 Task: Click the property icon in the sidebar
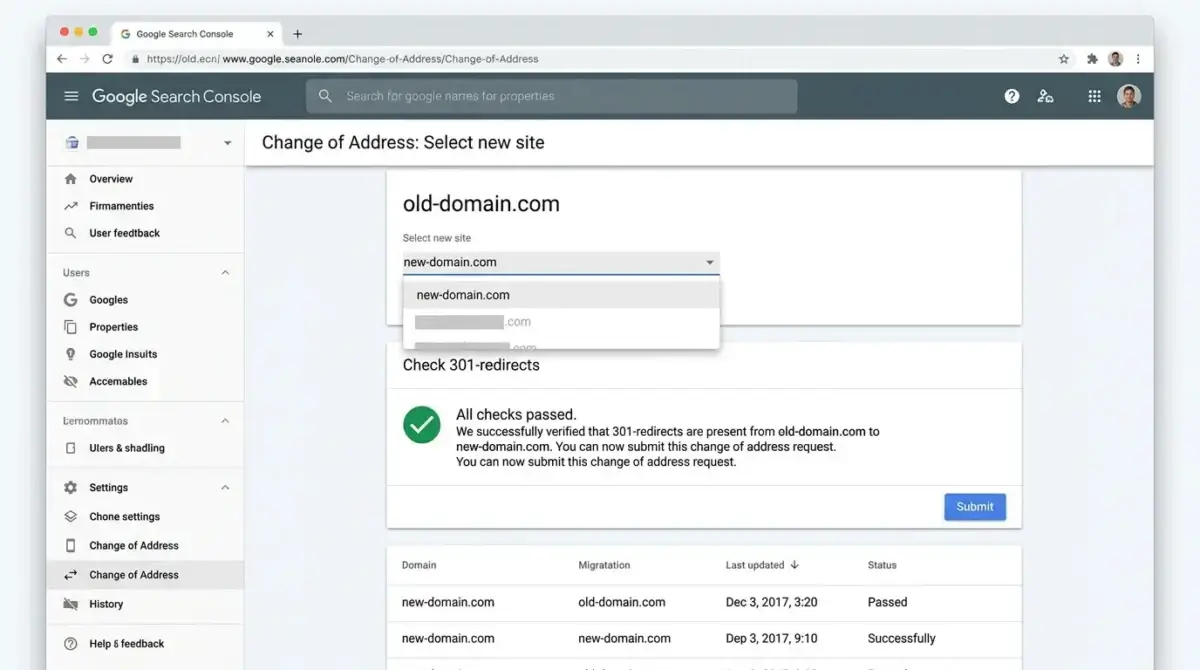click(x=72, y=143)
